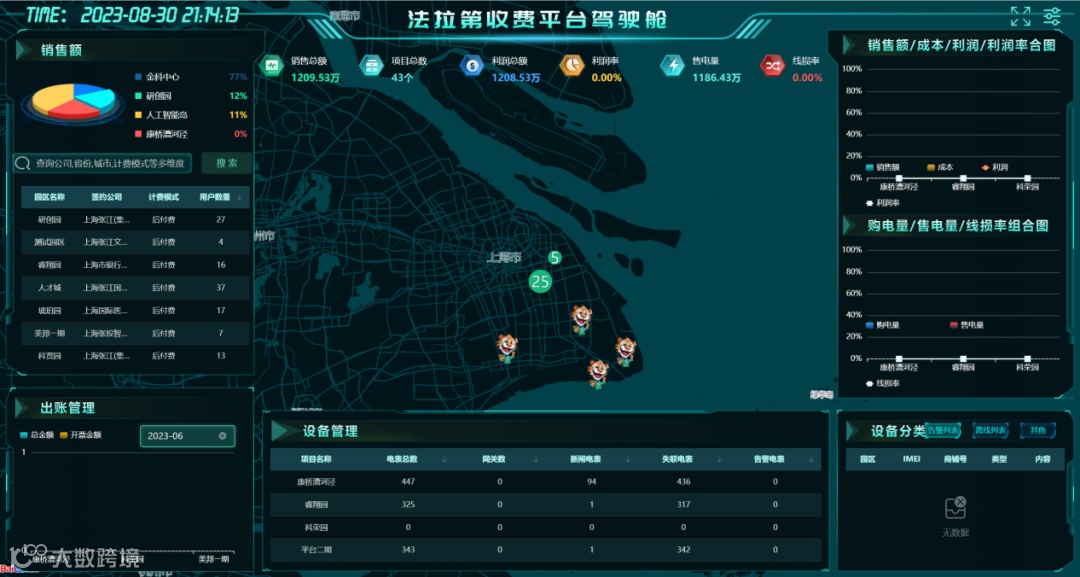Clear the 2023-06 date with the x icon

point(222,436)
